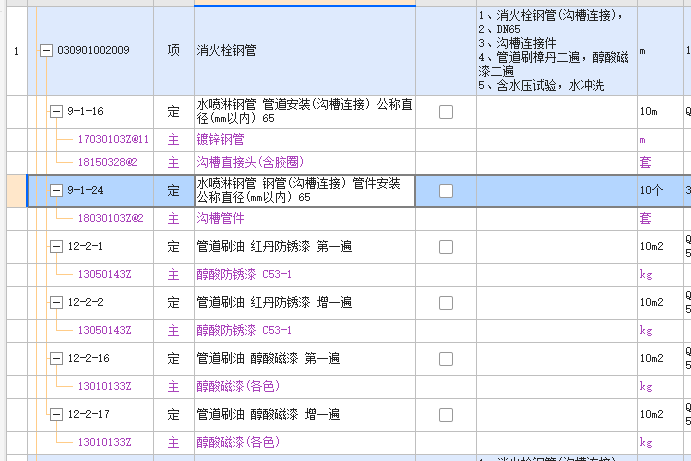
Task: Collapse quota 12-2-16 node
Action: [56, 358]
